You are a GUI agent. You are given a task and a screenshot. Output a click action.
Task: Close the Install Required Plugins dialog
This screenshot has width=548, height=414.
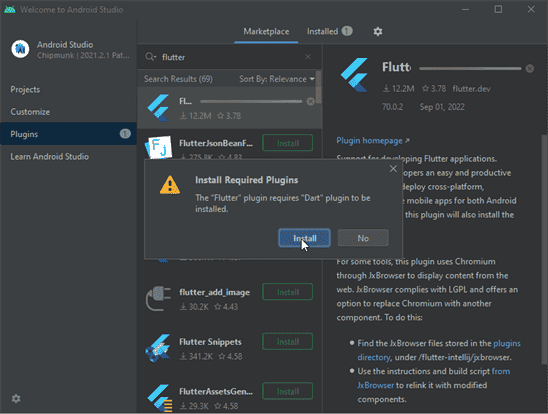point(393,169)
